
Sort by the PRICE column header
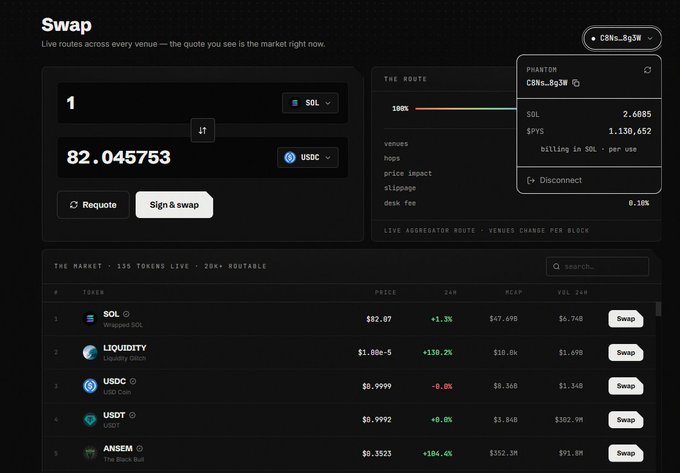pyautogui.click(x=385, y=292)
